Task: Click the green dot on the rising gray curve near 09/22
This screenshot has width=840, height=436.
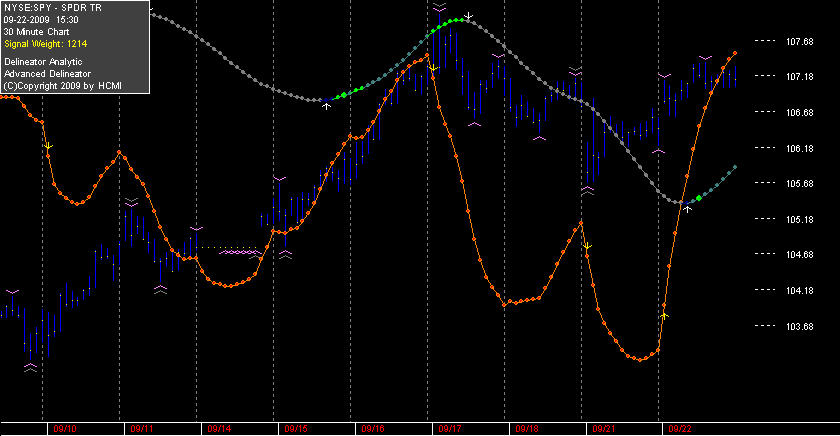Action: 699,198
